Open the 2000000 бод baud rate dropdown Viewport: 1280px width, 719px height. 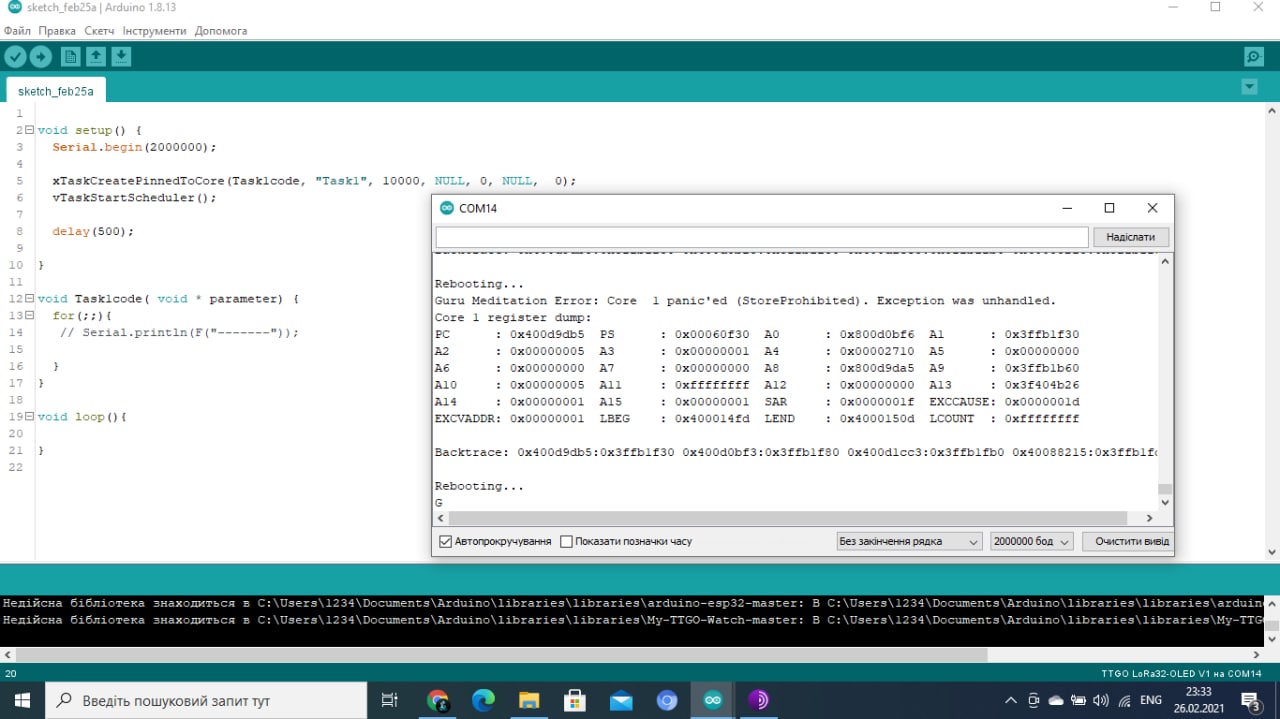point(1032,541)
